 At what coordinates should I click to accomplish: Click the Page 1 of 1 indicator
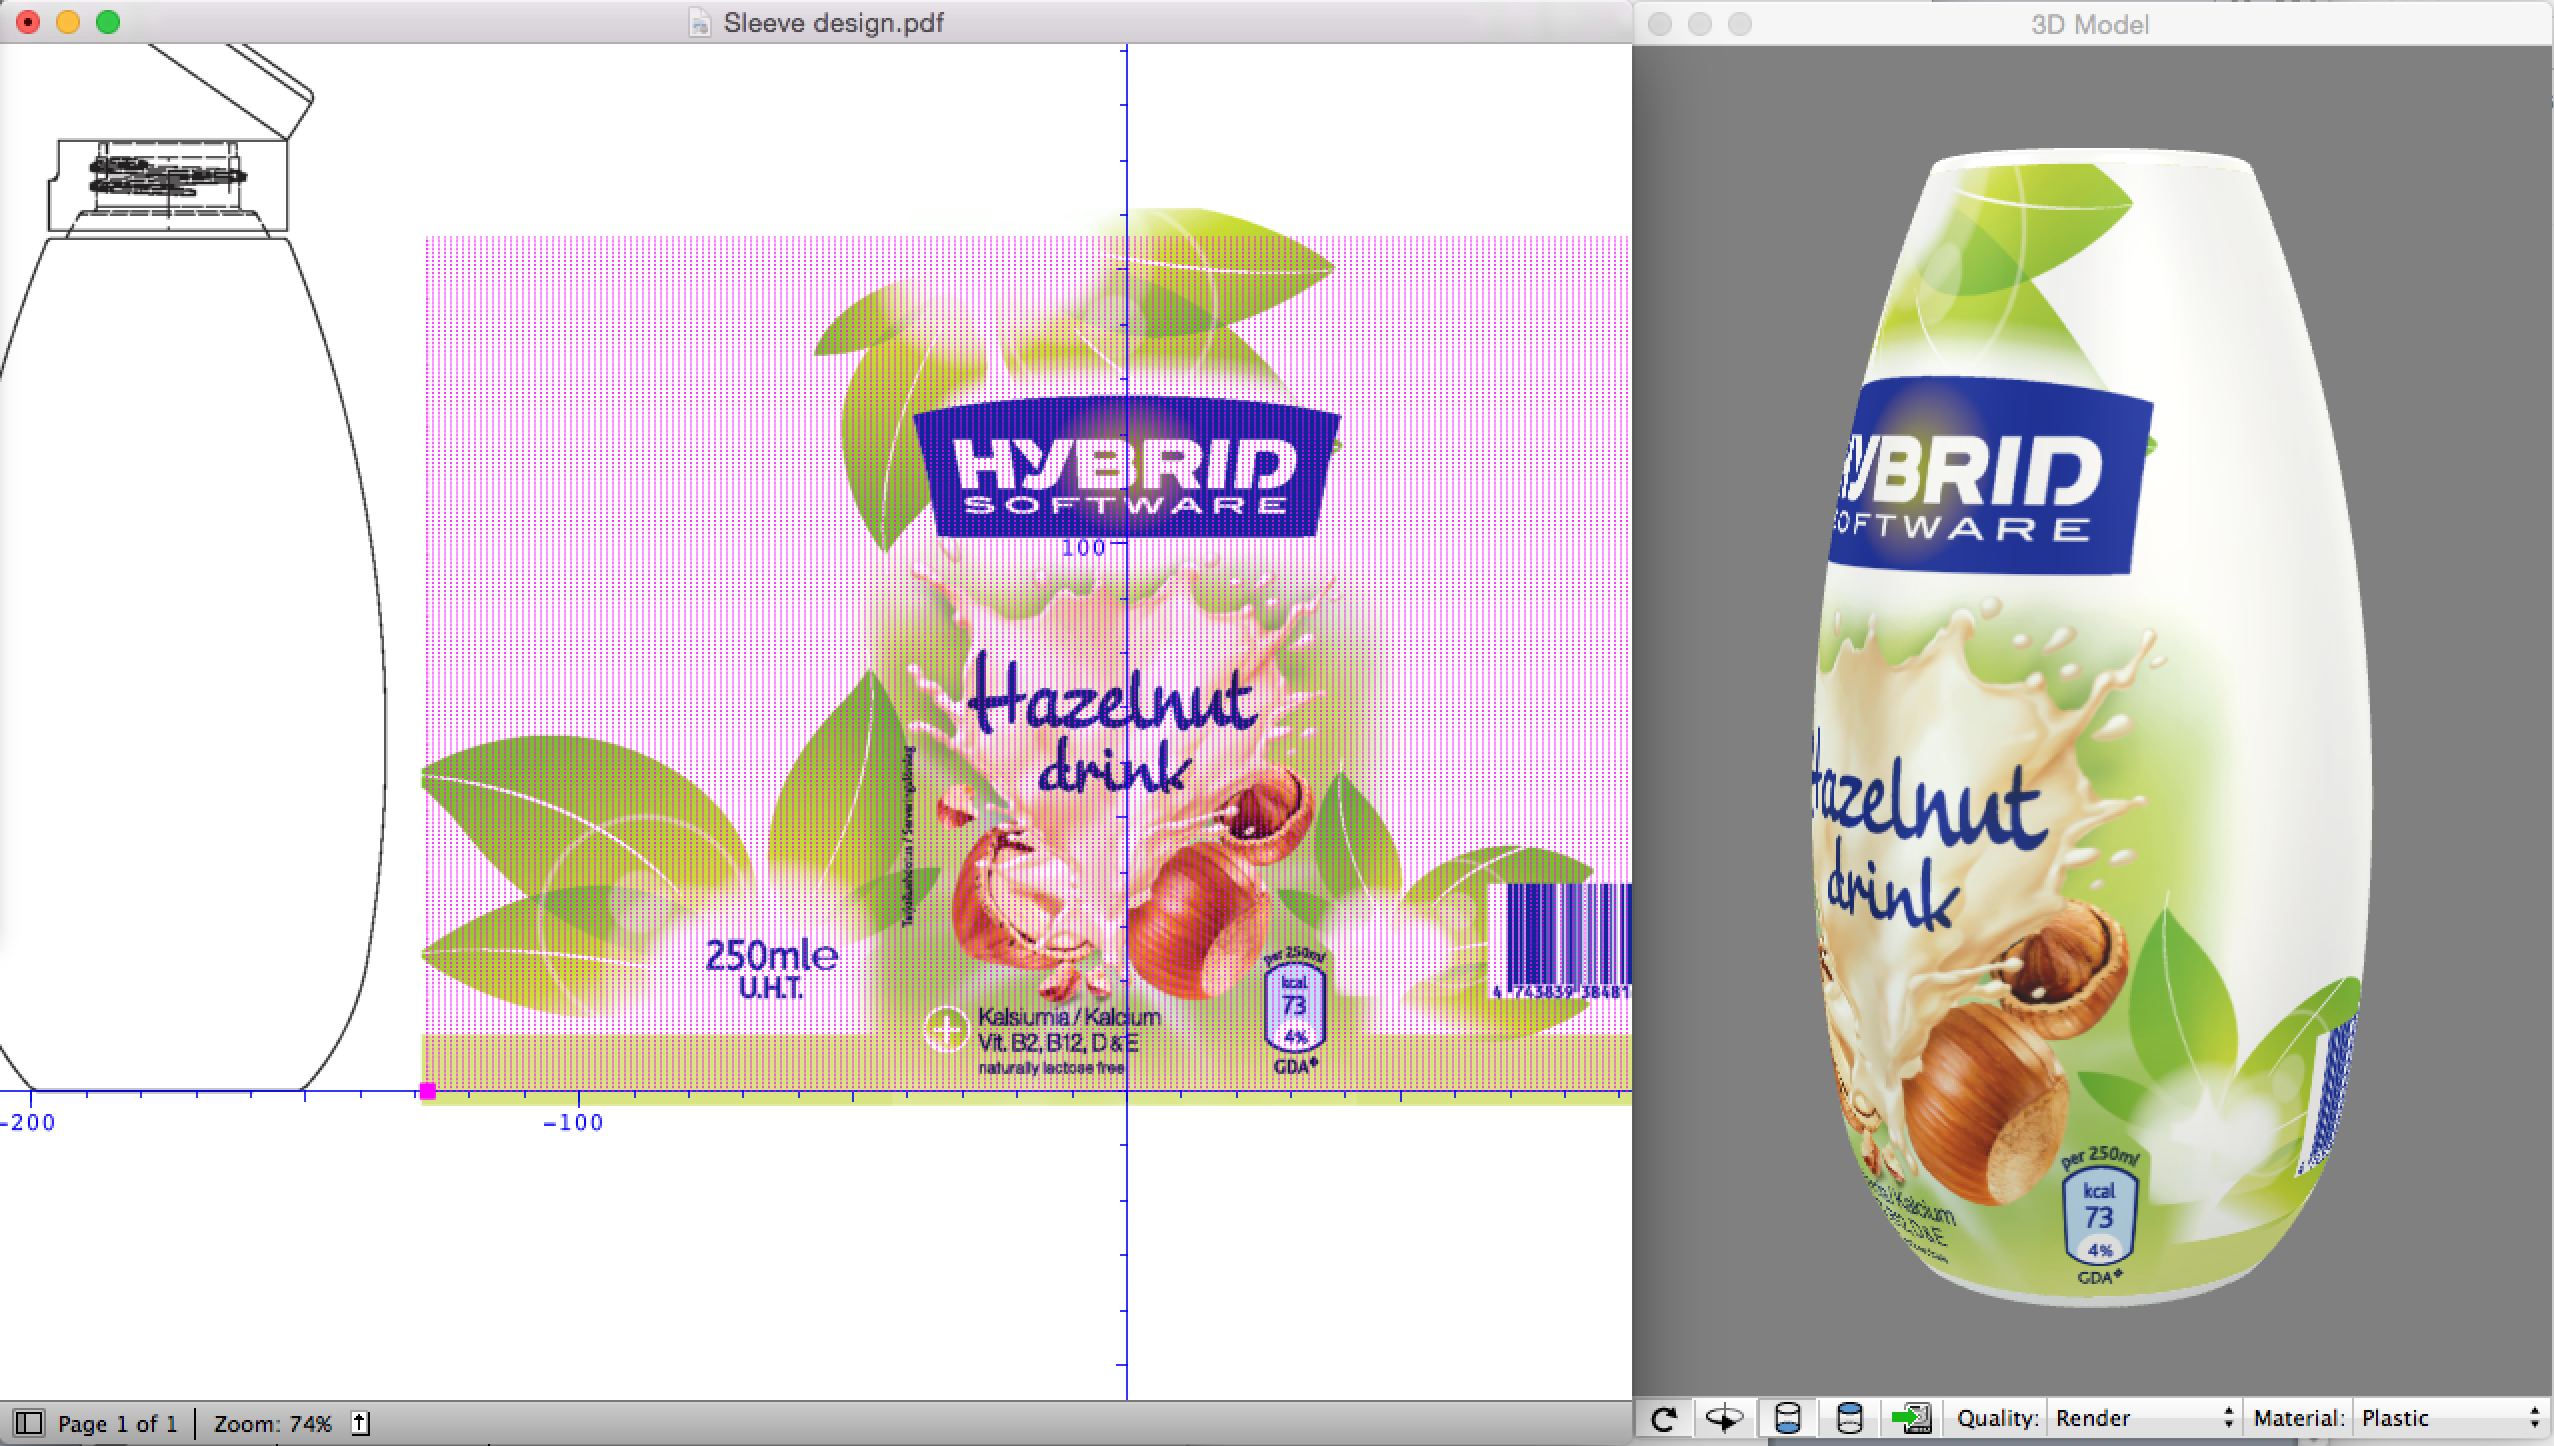pos(117,1423)
